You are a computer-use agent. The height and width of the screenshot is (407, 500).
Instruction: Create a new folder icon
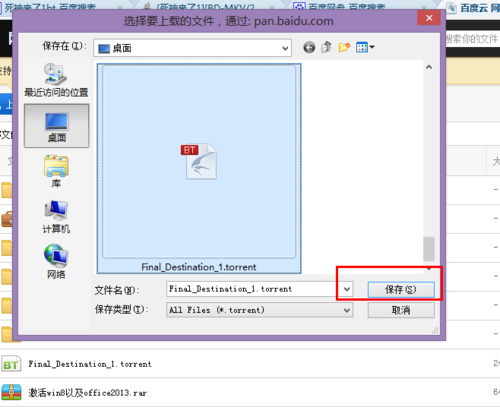click(344, 47)
